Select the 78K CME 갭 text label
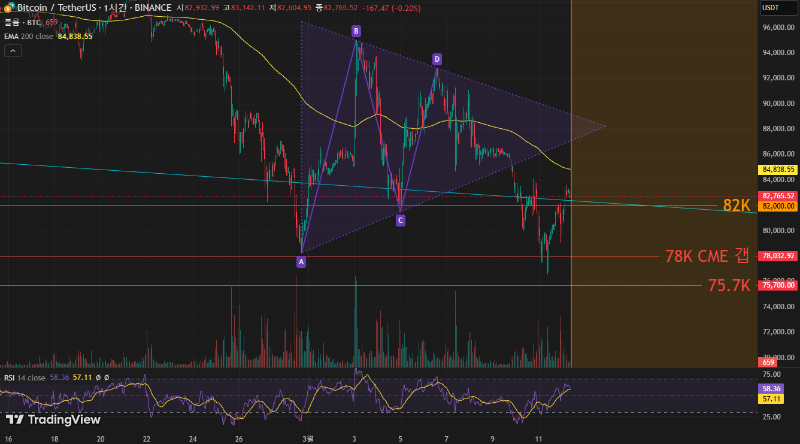 tap(707, 257)
